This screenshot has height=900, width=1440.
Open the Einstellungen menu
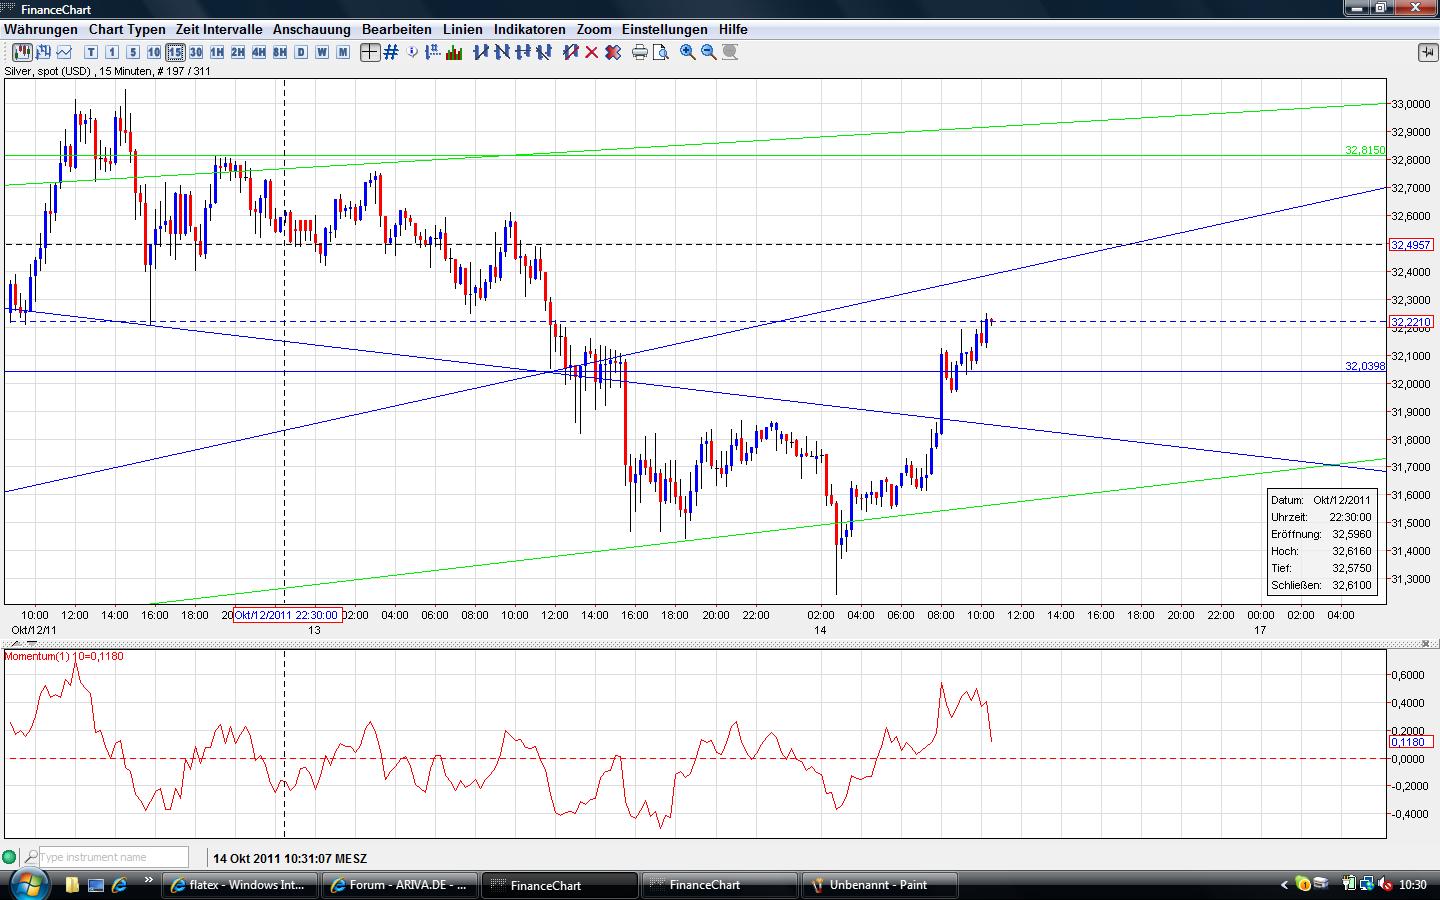coord(665,30)
